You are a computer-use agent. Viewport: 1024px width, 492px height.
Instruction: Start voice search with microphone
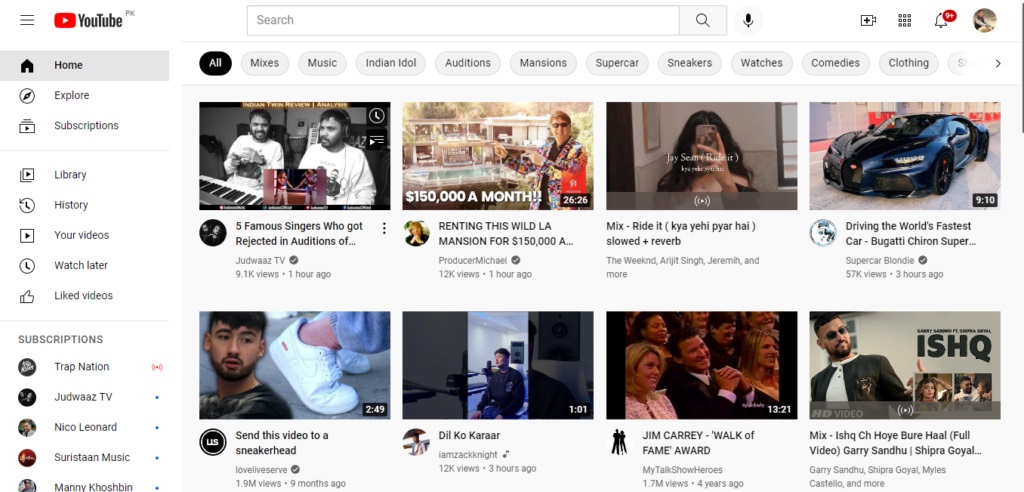click(748, 20)
